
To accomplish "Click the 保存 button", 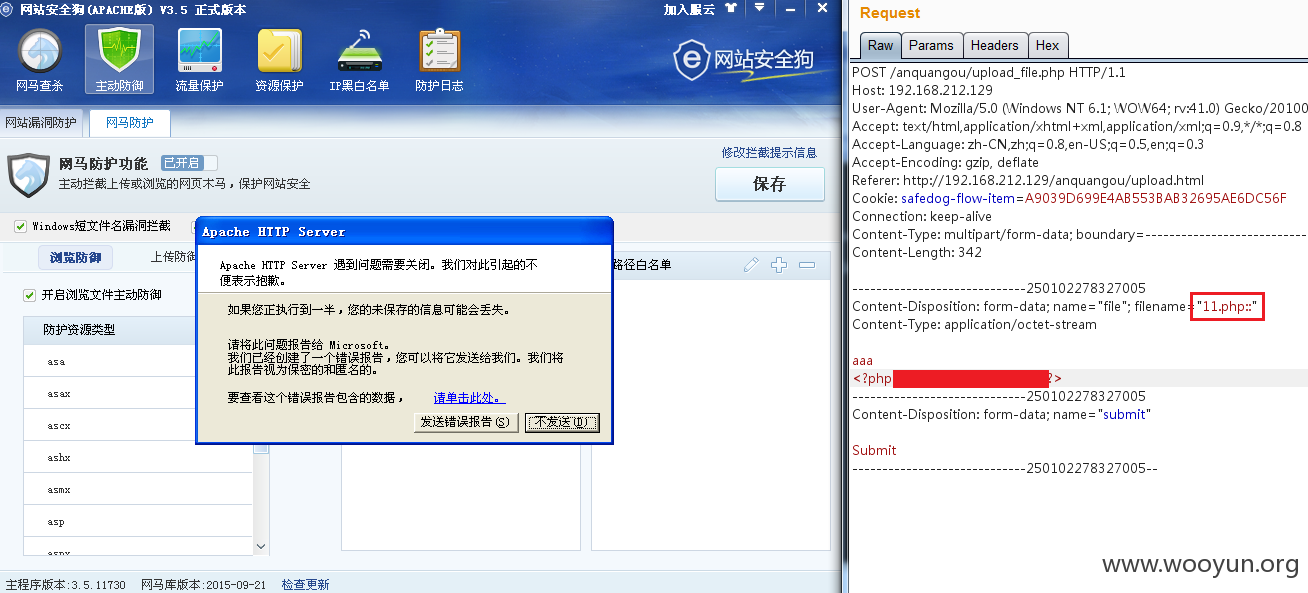I will 770,184.
